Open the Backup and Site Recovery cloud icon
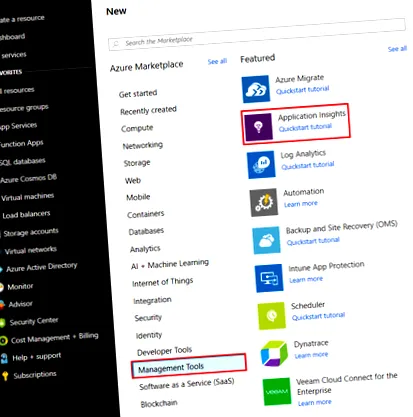The image size is (413, 417). click(266, 240)
